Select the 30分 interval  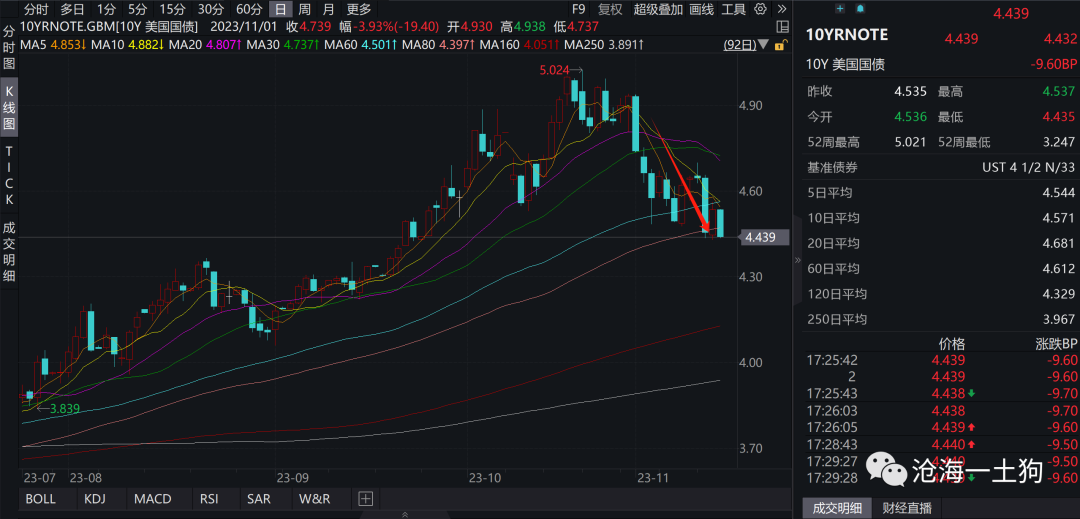210,10
